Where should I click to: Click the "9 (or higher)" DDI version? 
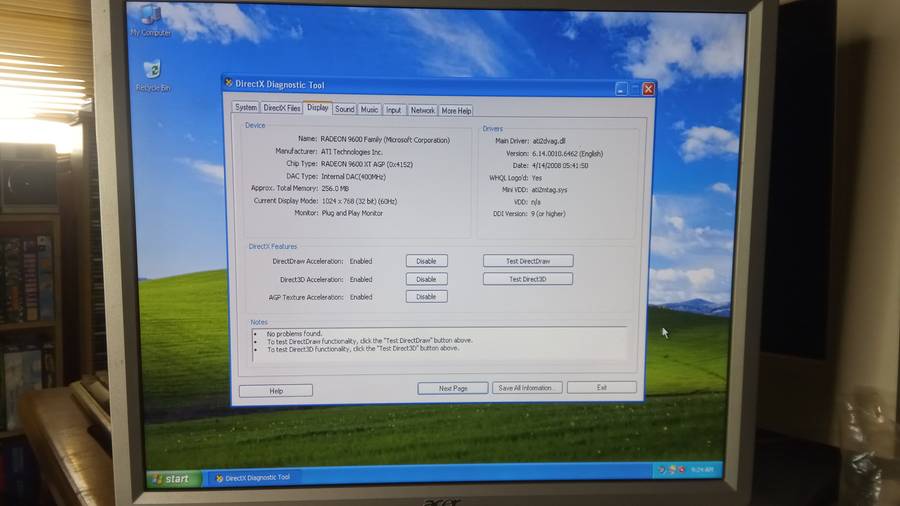click(548, 214)
